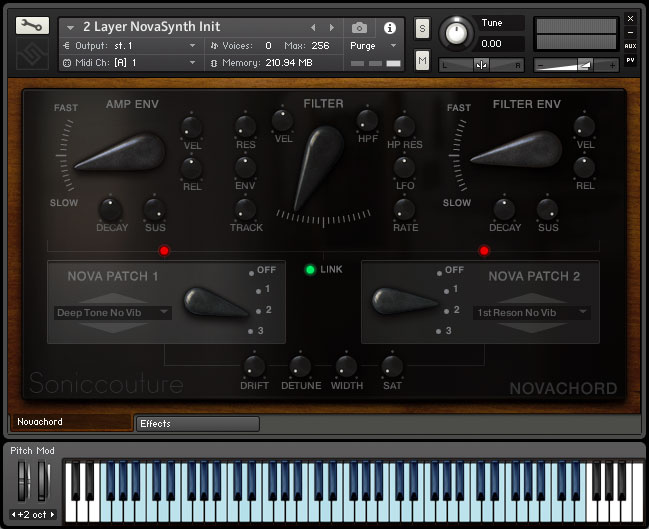Click the DRIFT knob
The height and width of the screenshot is (529, 649).
coord(254,367)
